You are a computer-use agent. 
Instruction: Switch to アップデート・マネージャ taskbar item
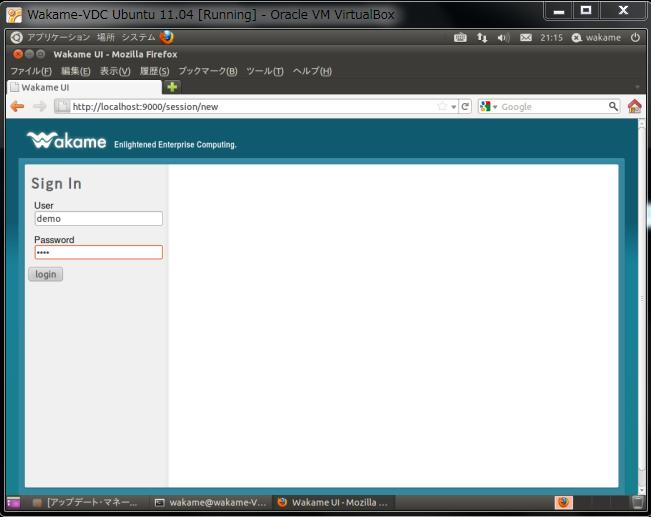85,502
